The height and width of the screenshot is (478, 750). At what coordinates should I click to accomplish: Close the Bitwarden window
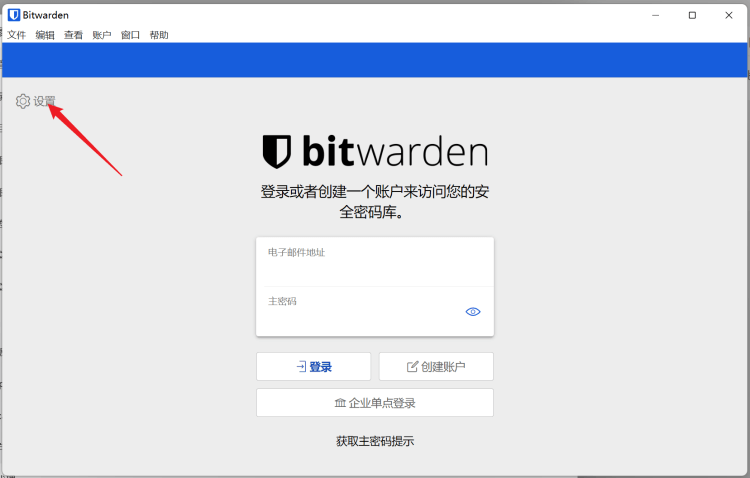tap(728, 15)
